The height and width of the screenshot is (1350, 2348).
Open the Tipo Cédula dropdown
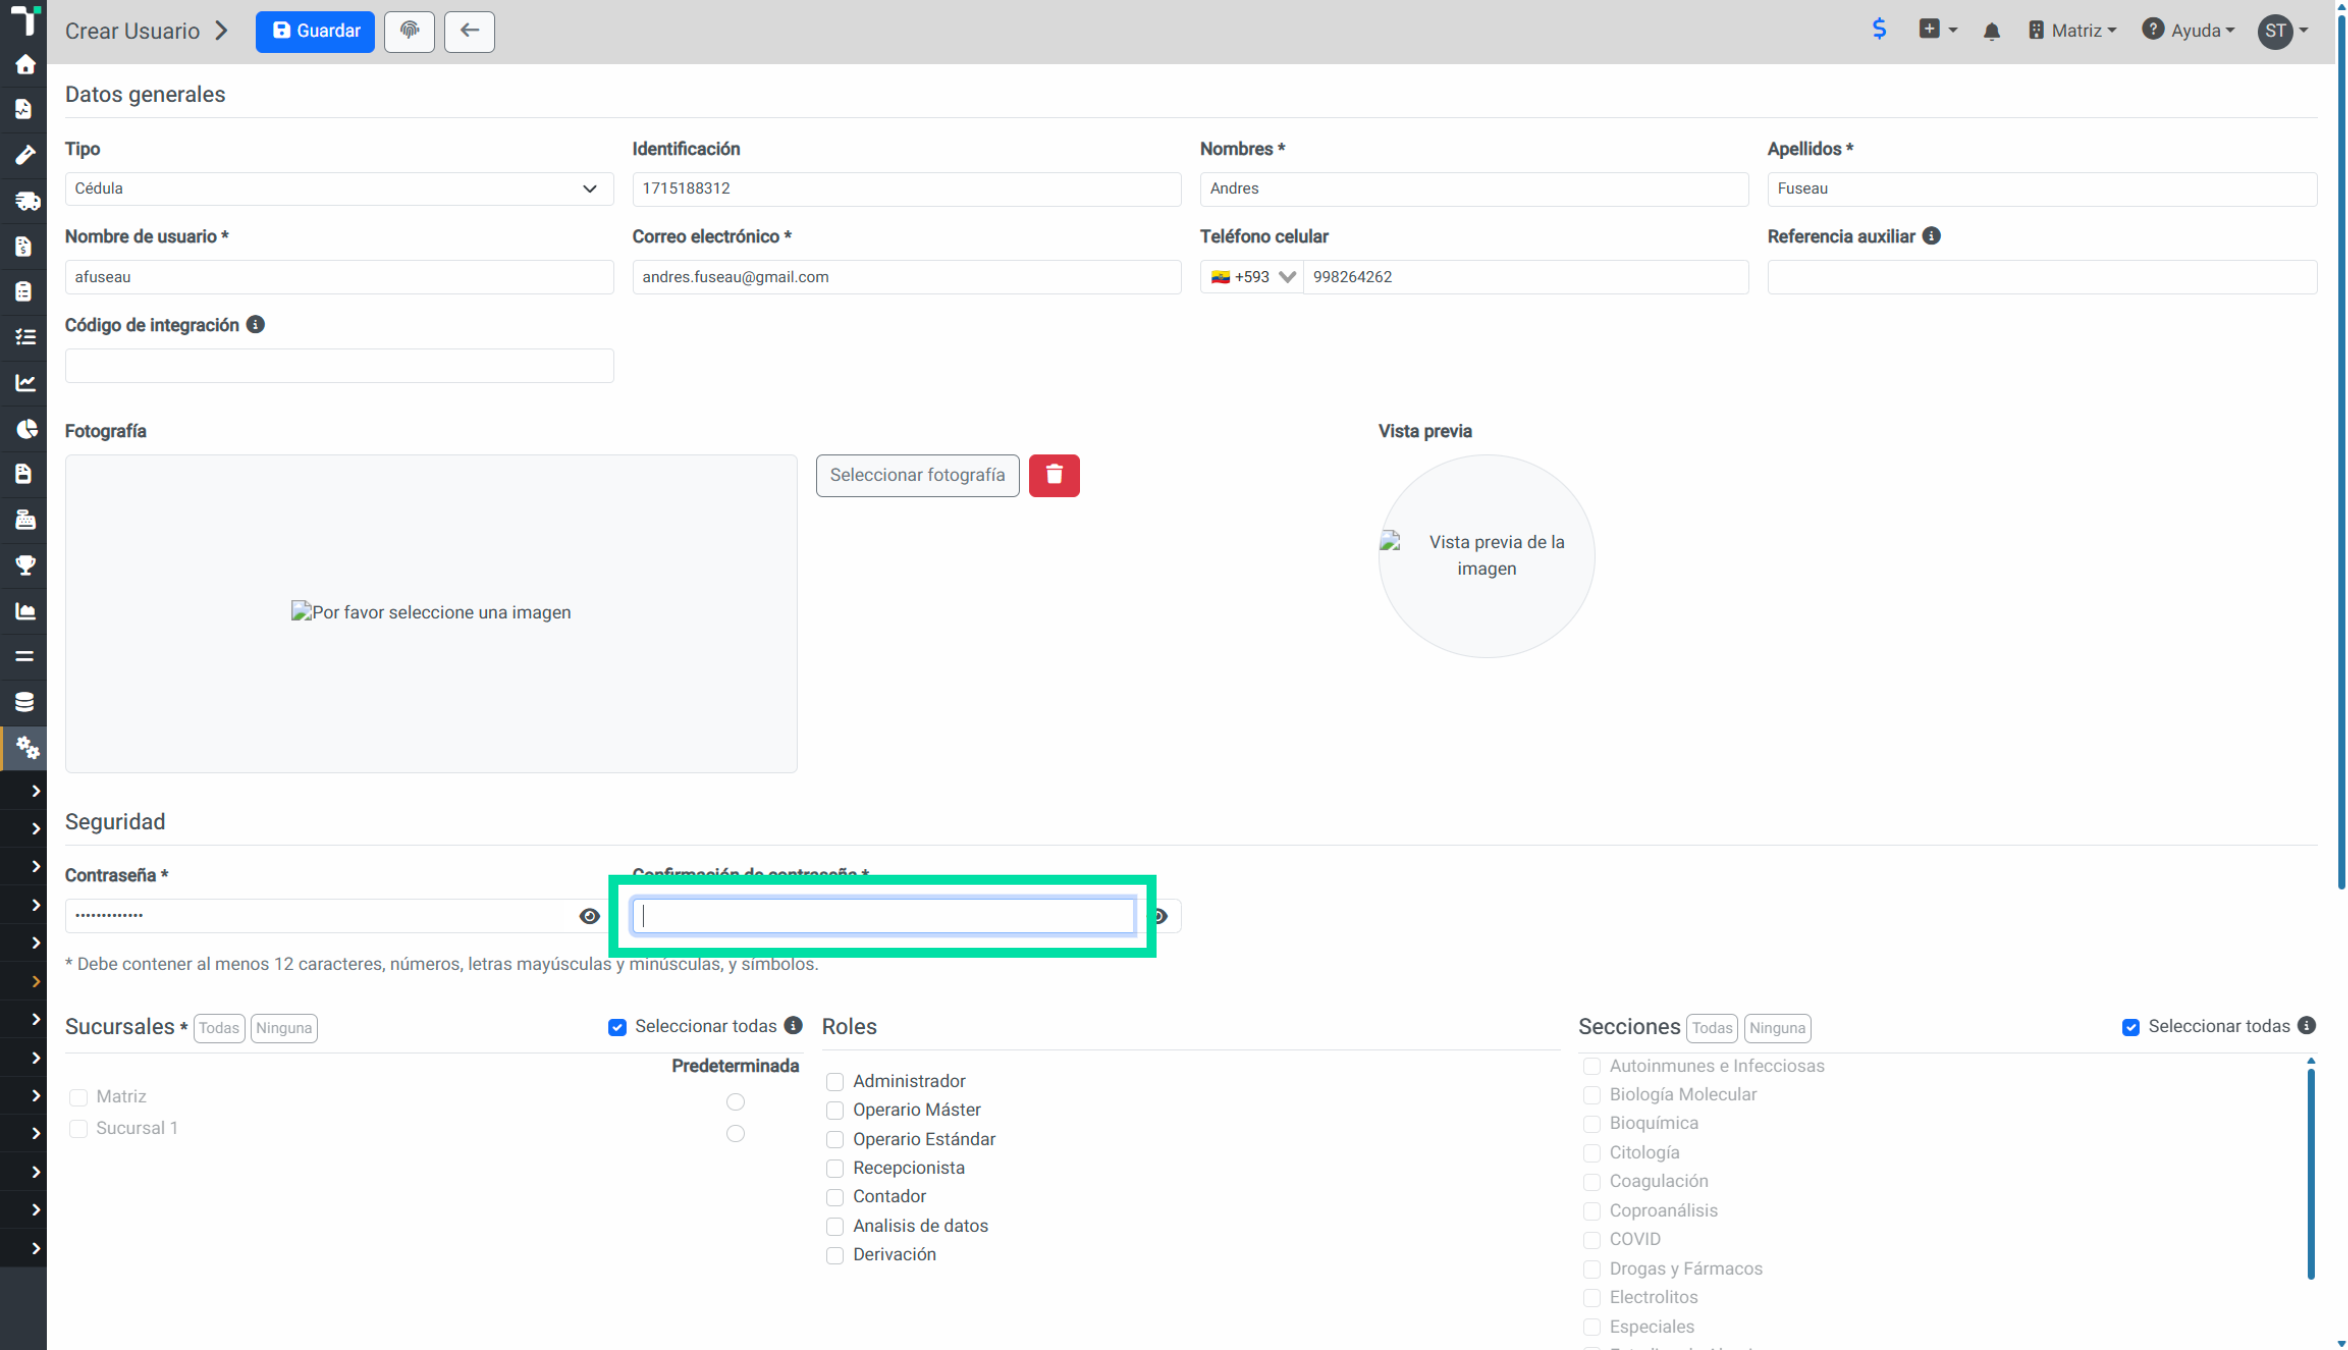click(x=339, y=189)
